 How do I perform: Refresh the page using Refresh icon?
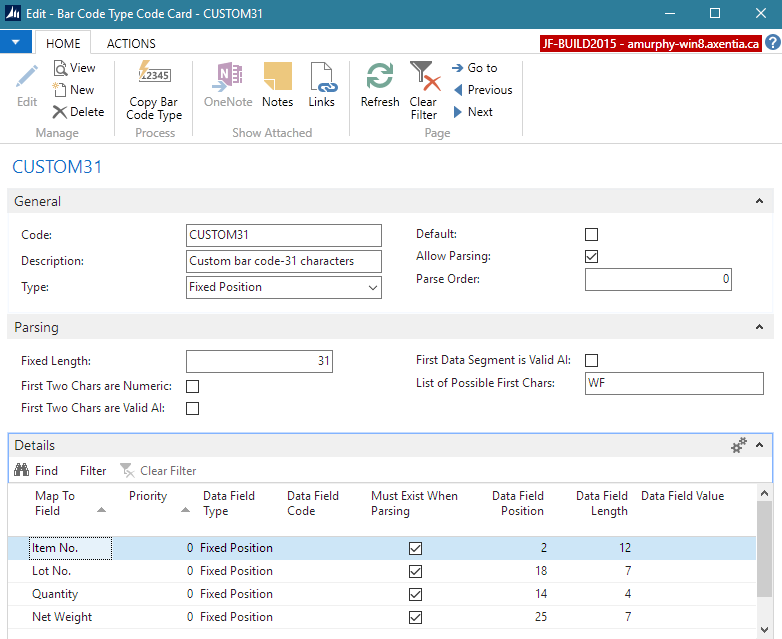(380, 77)
